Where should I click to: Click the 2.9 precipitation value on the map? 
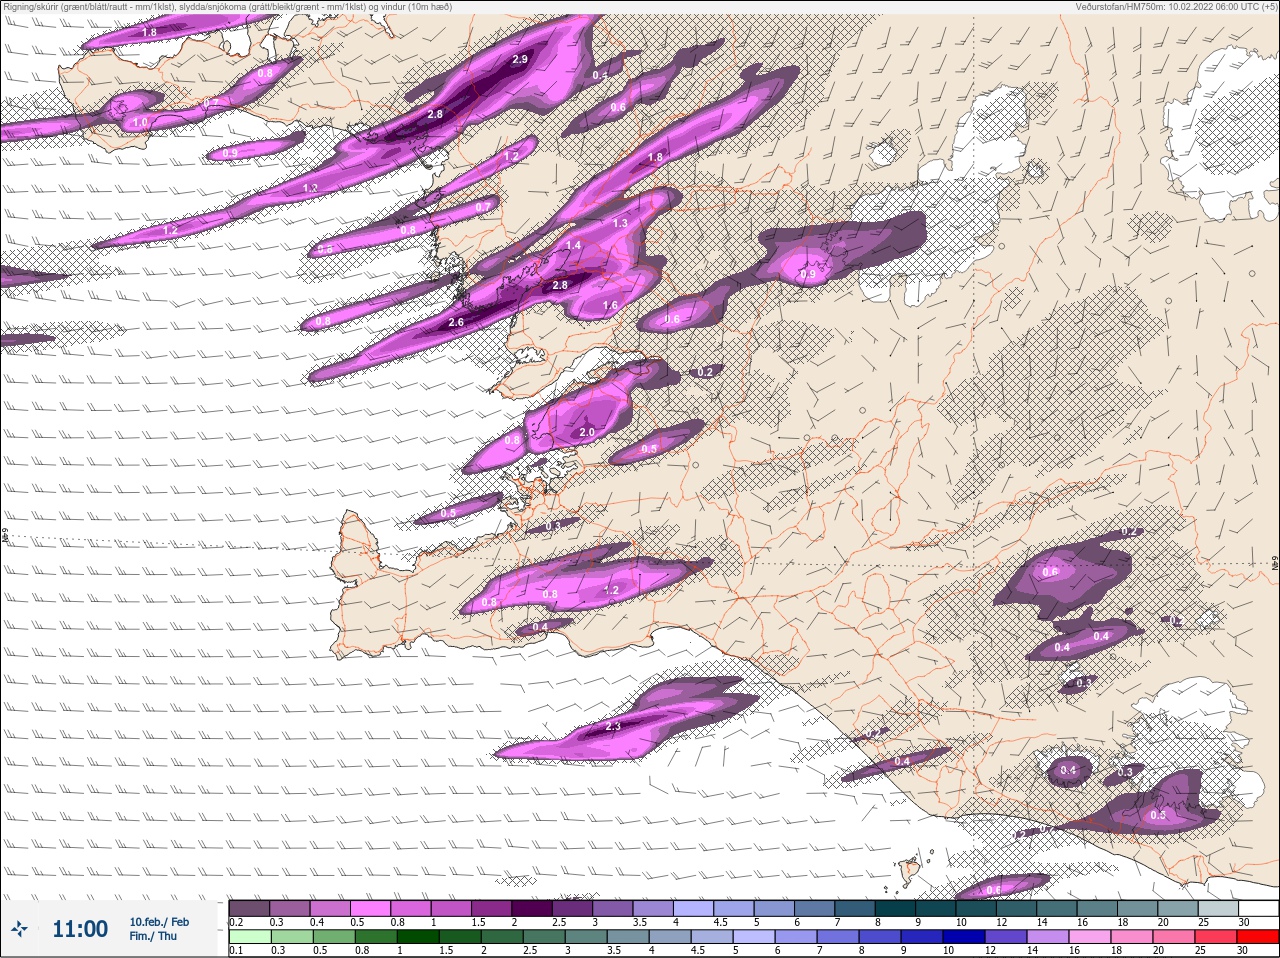(520, 60)
